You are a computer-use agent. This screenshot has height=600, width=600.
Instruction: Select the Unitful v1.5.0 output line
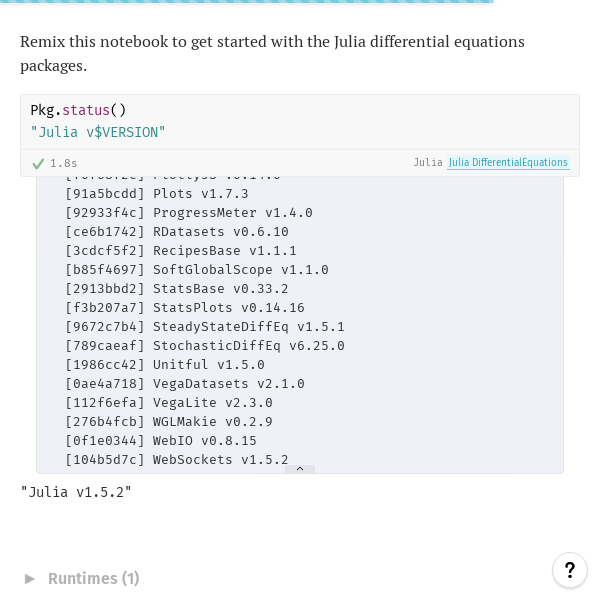tap(165, 365)
